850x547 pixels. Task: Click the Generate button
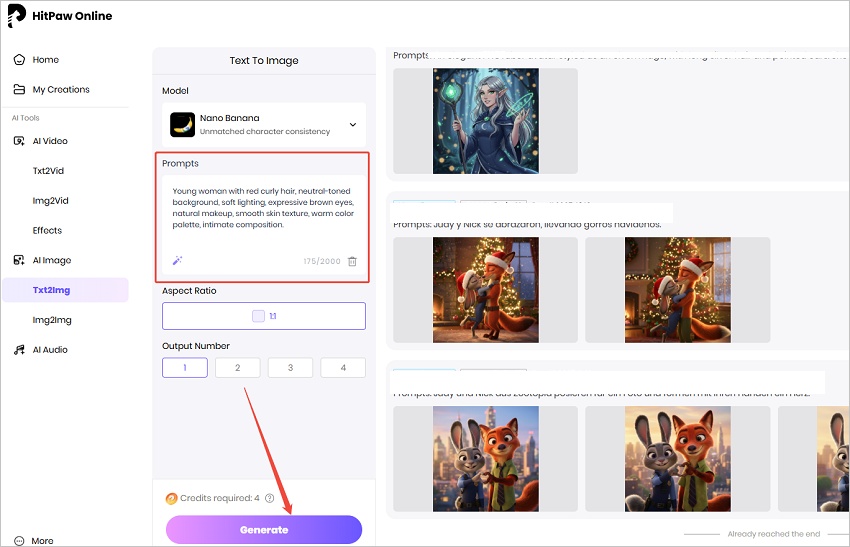point(264,530)
